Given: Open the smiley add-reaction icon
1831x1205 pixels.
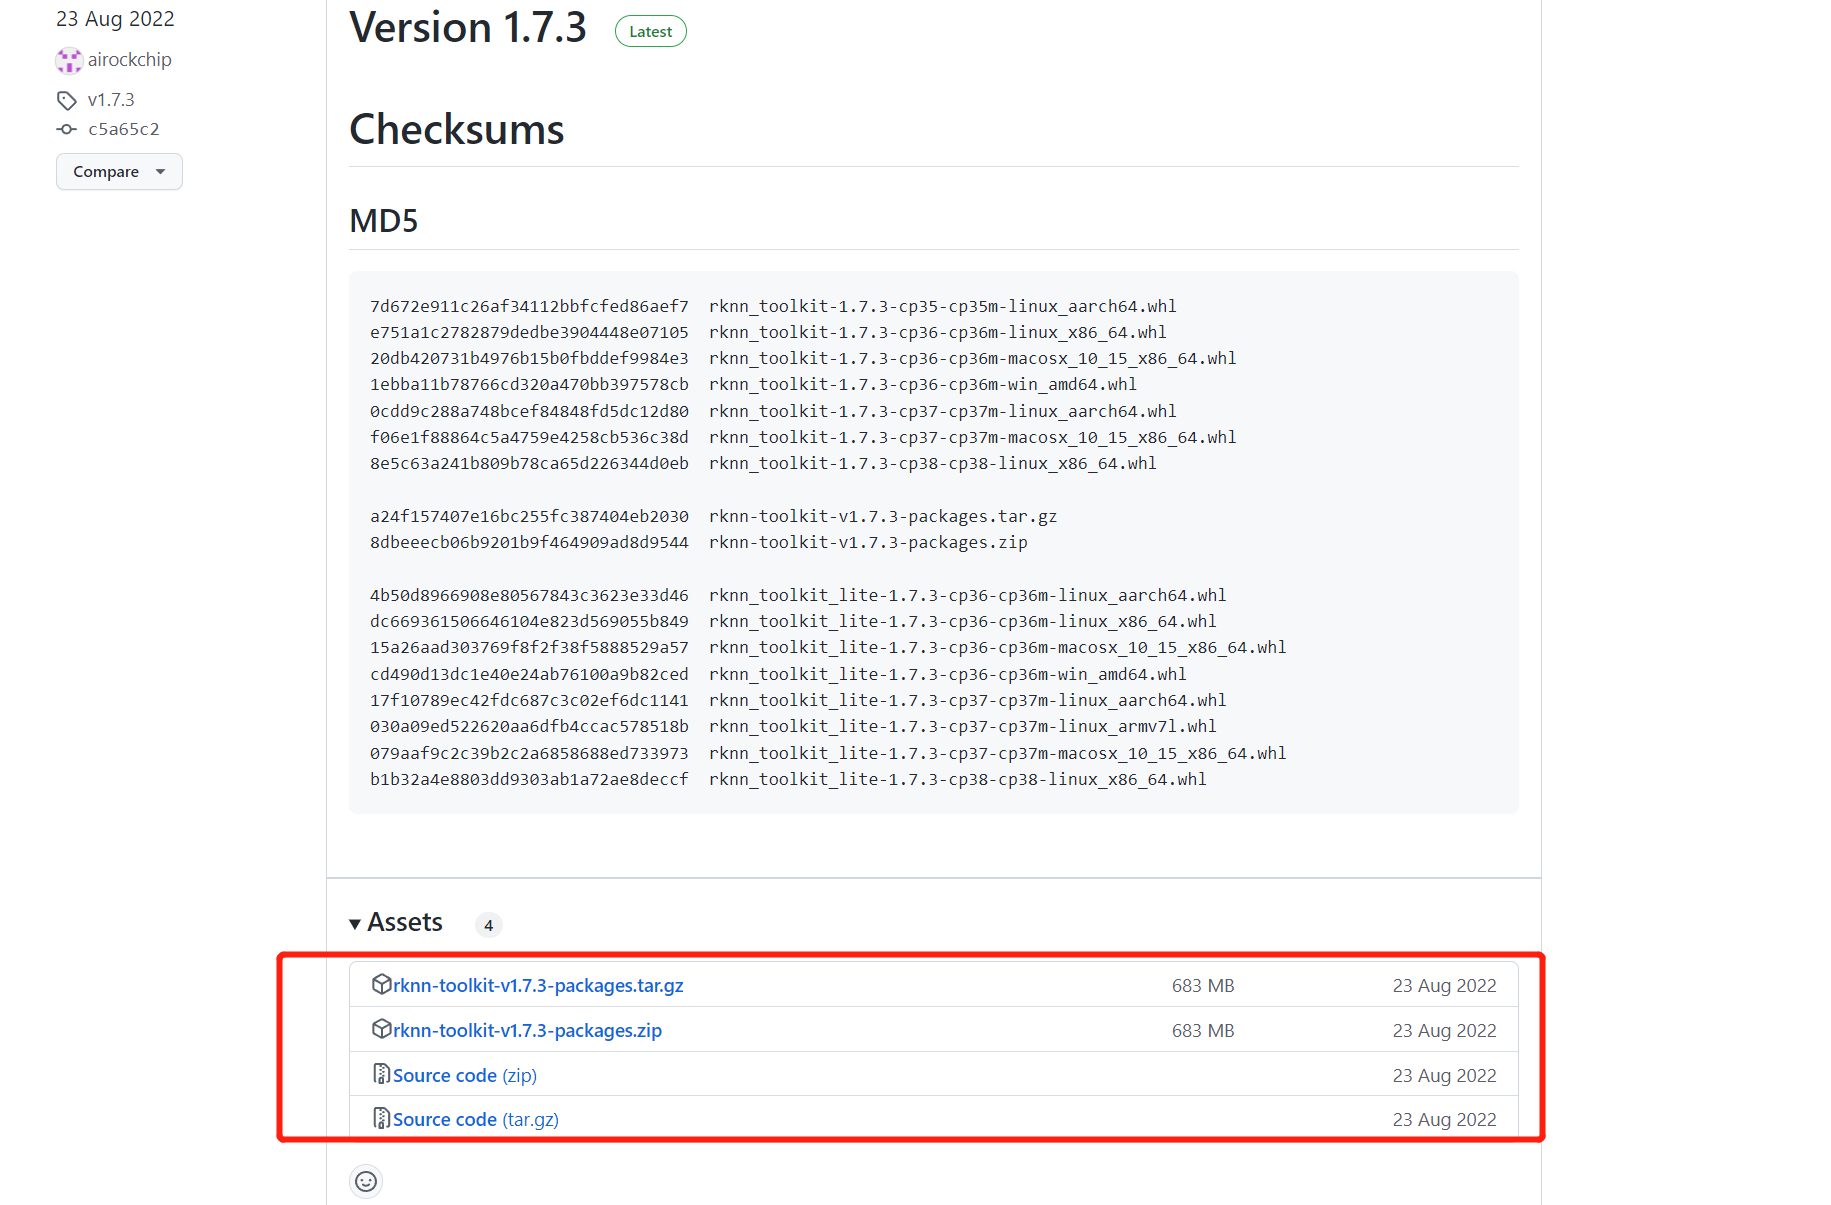Looking at the screenshot, I should [366, 1181].
